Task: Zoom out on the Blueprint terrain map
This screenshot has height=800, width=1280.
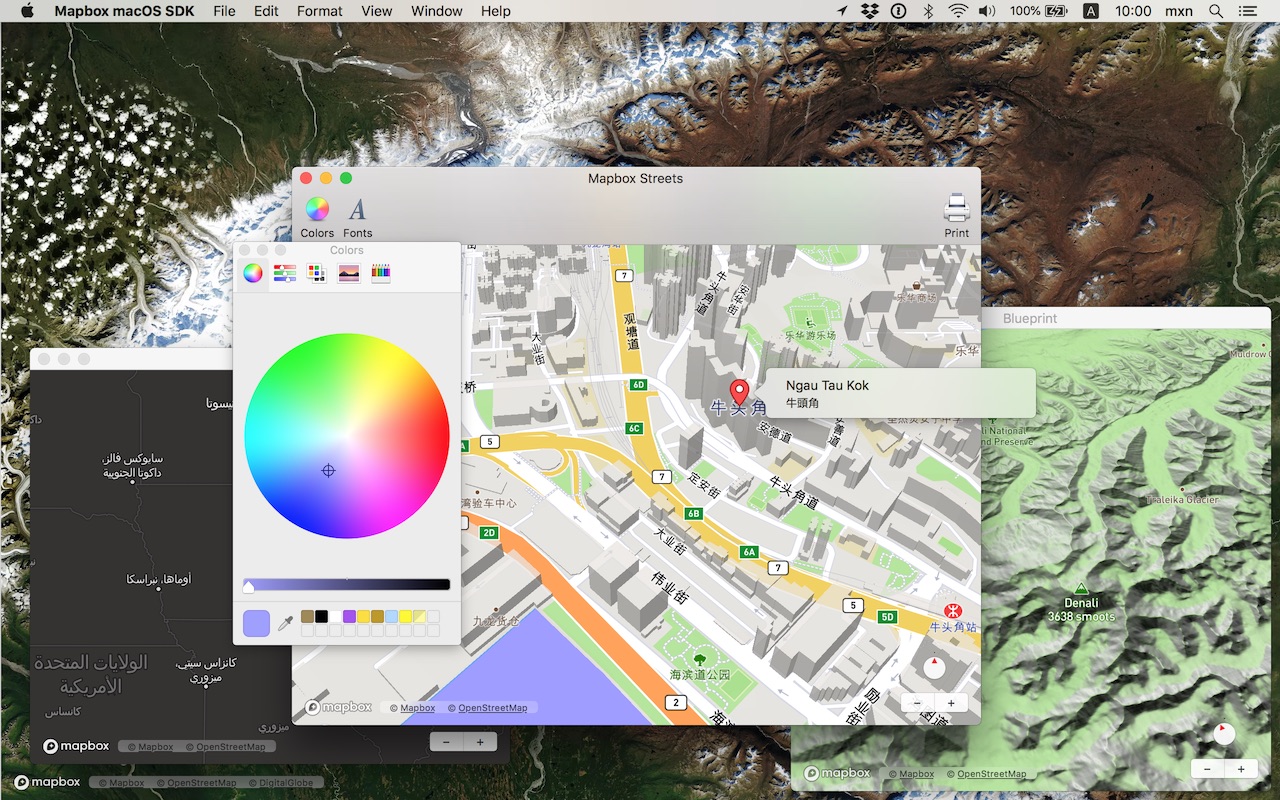Action: pos(1207,769)
